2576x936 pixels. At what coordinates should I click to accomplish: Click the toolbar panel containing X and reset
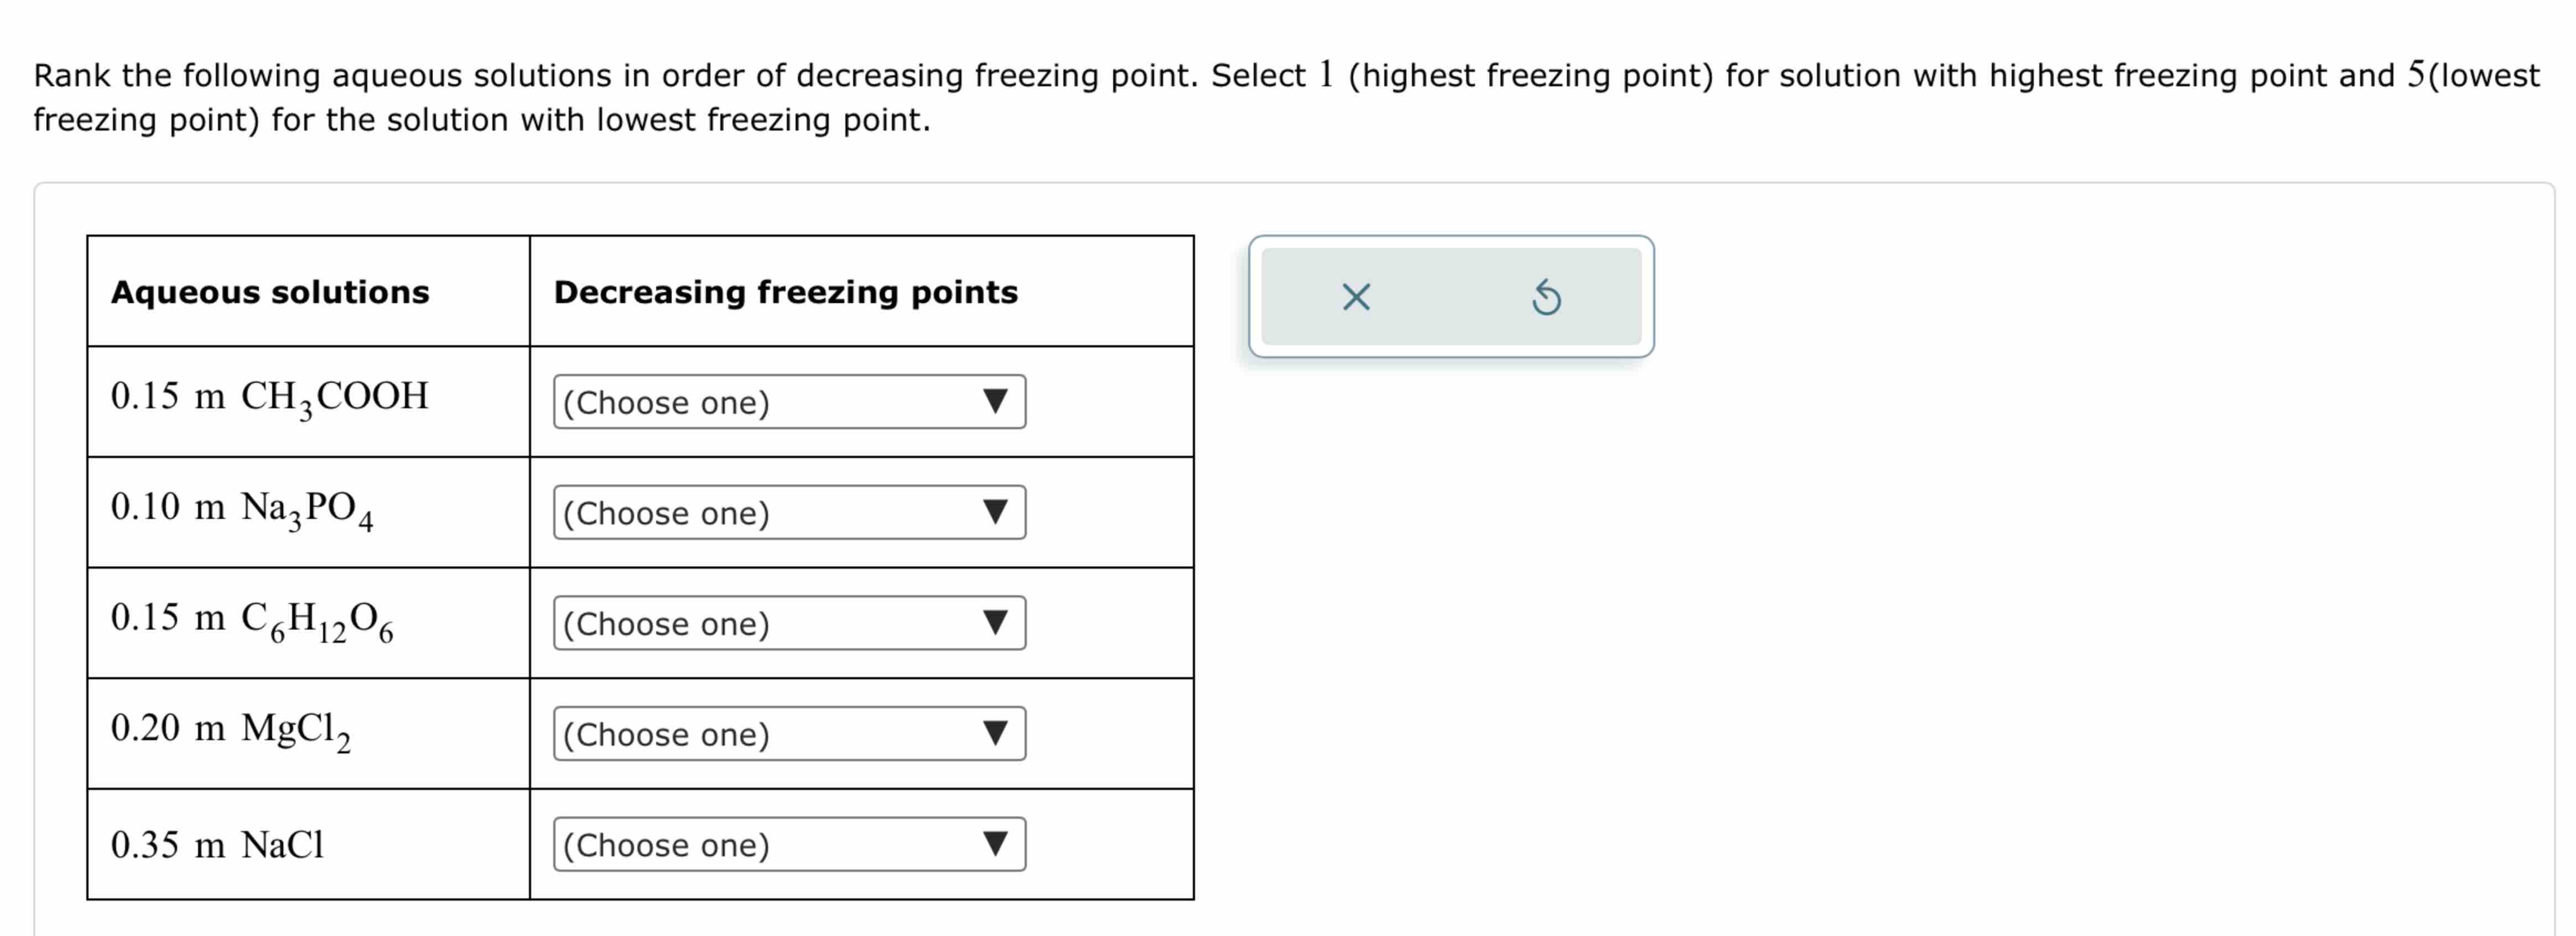[1451, 297]
